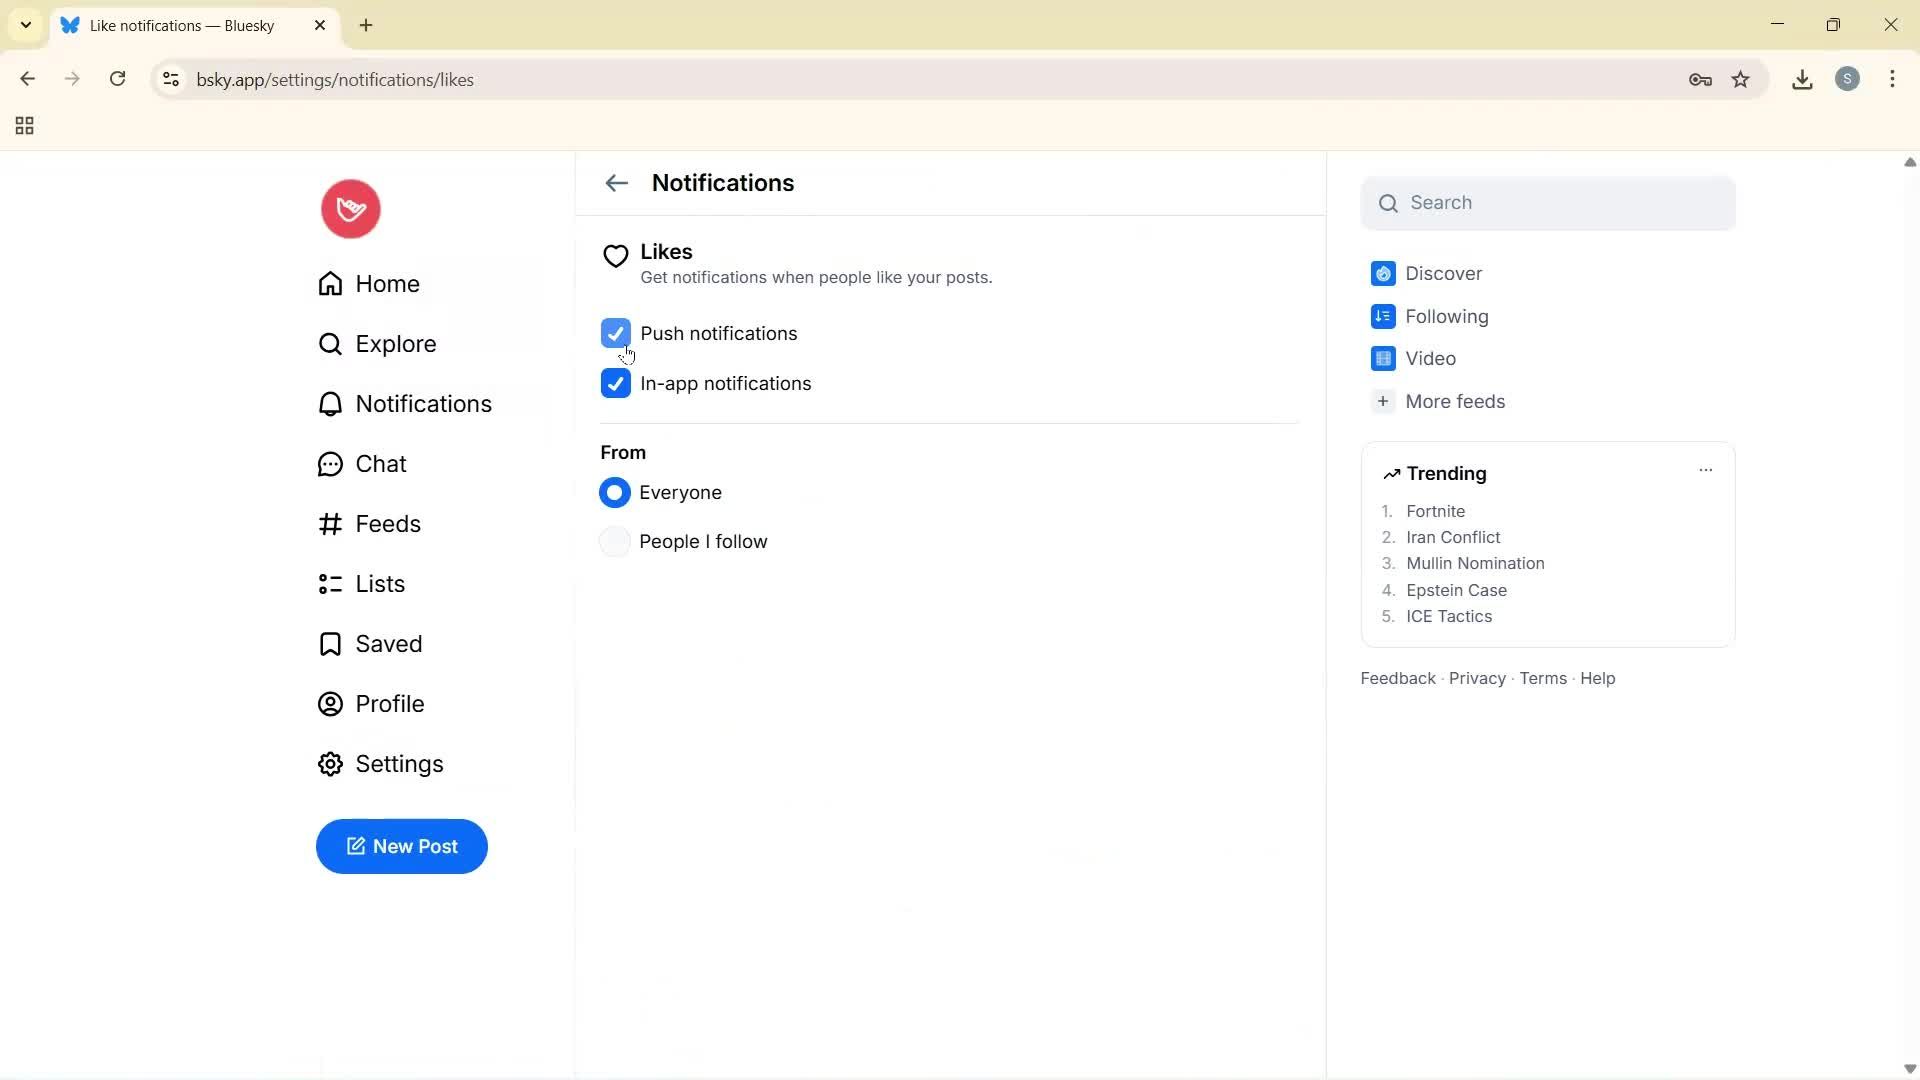
Task: Uncheck In-app notifications
Action: pos(615,383)
